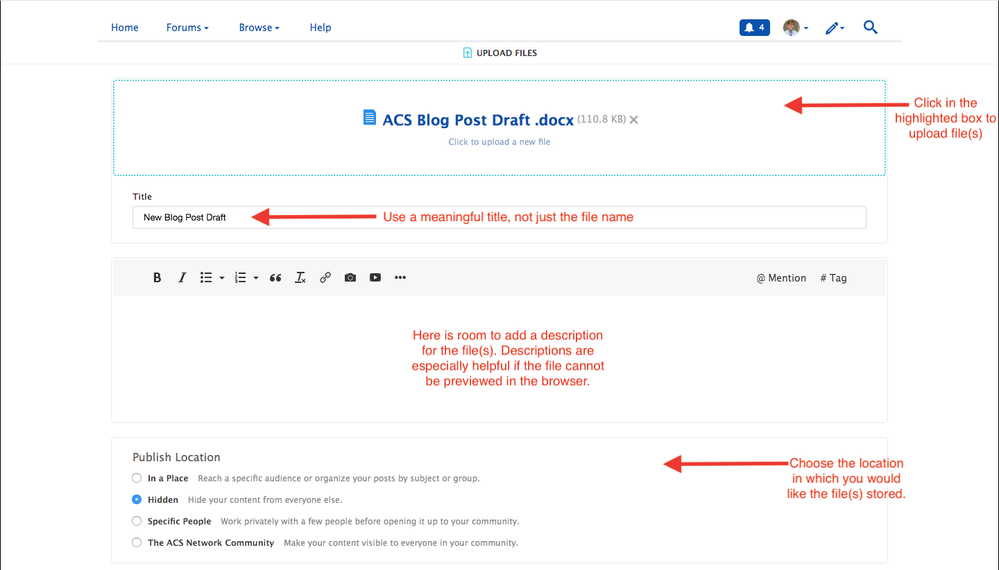Select the 'In a Place' option
The height and width of the screenshot is (570, 999).
(137, 478)
